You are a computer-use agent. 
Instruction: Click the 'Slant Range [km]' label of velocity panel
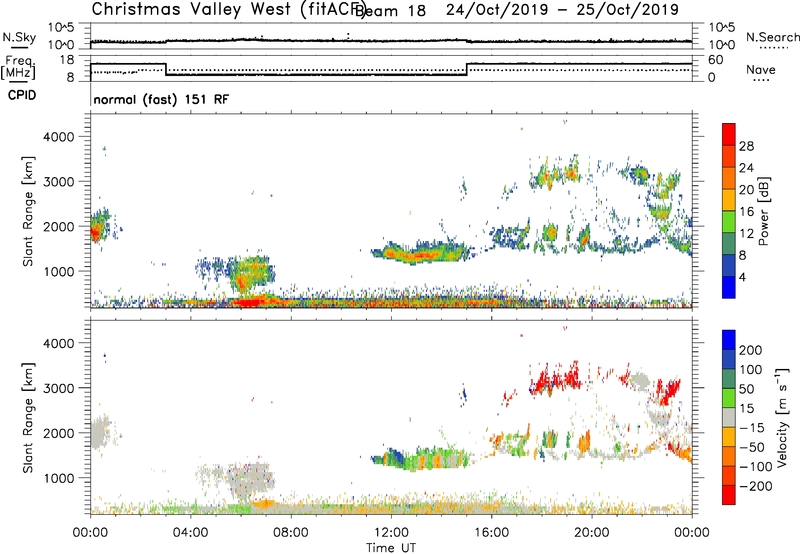tap(28, 418)
